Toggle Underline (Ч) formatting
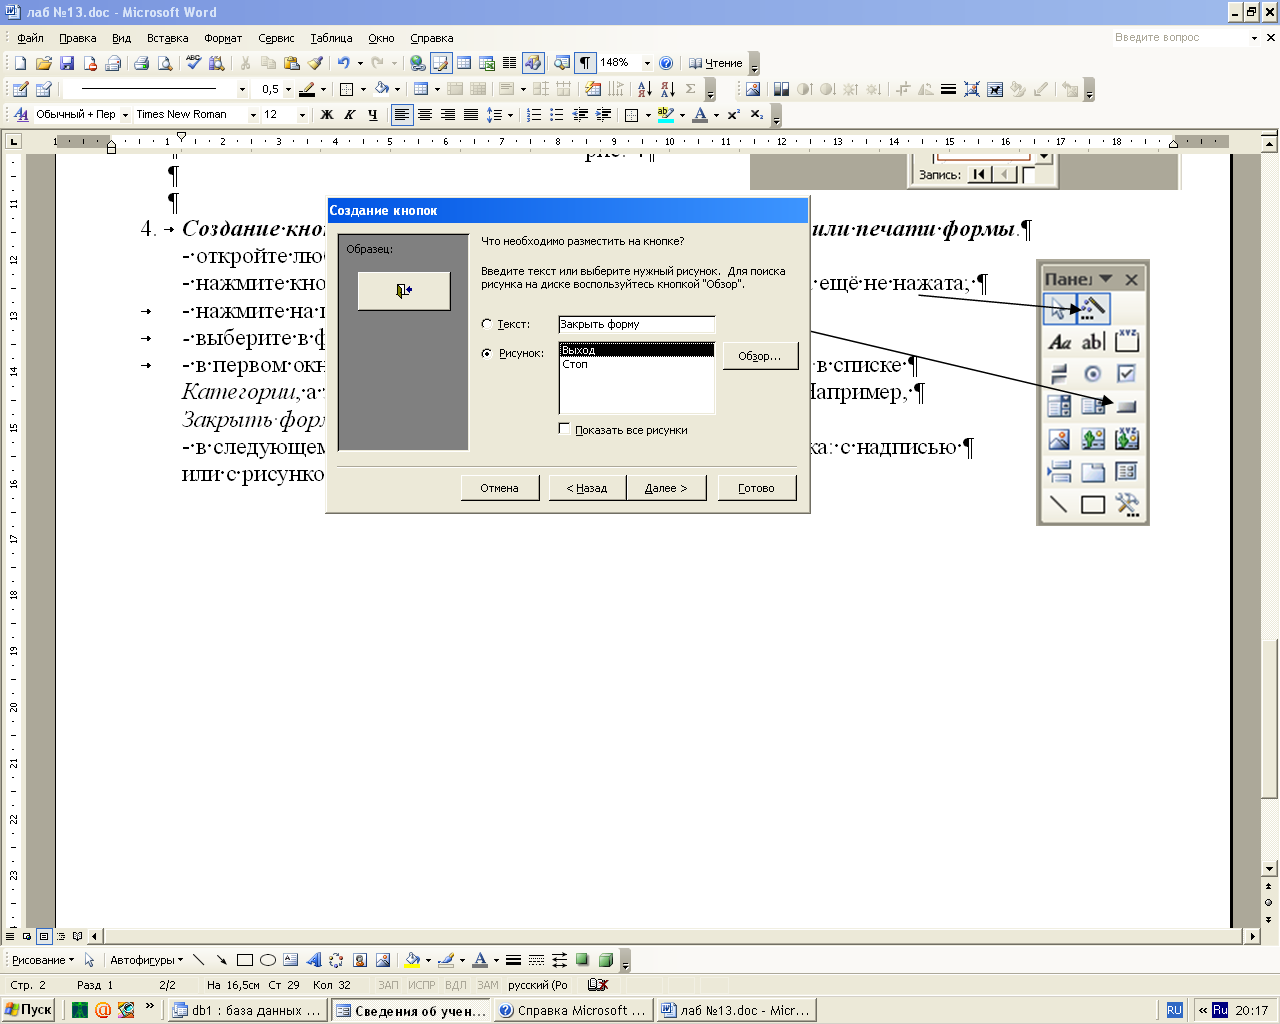Screen dimensions: 1280x1024 (373, 115)
